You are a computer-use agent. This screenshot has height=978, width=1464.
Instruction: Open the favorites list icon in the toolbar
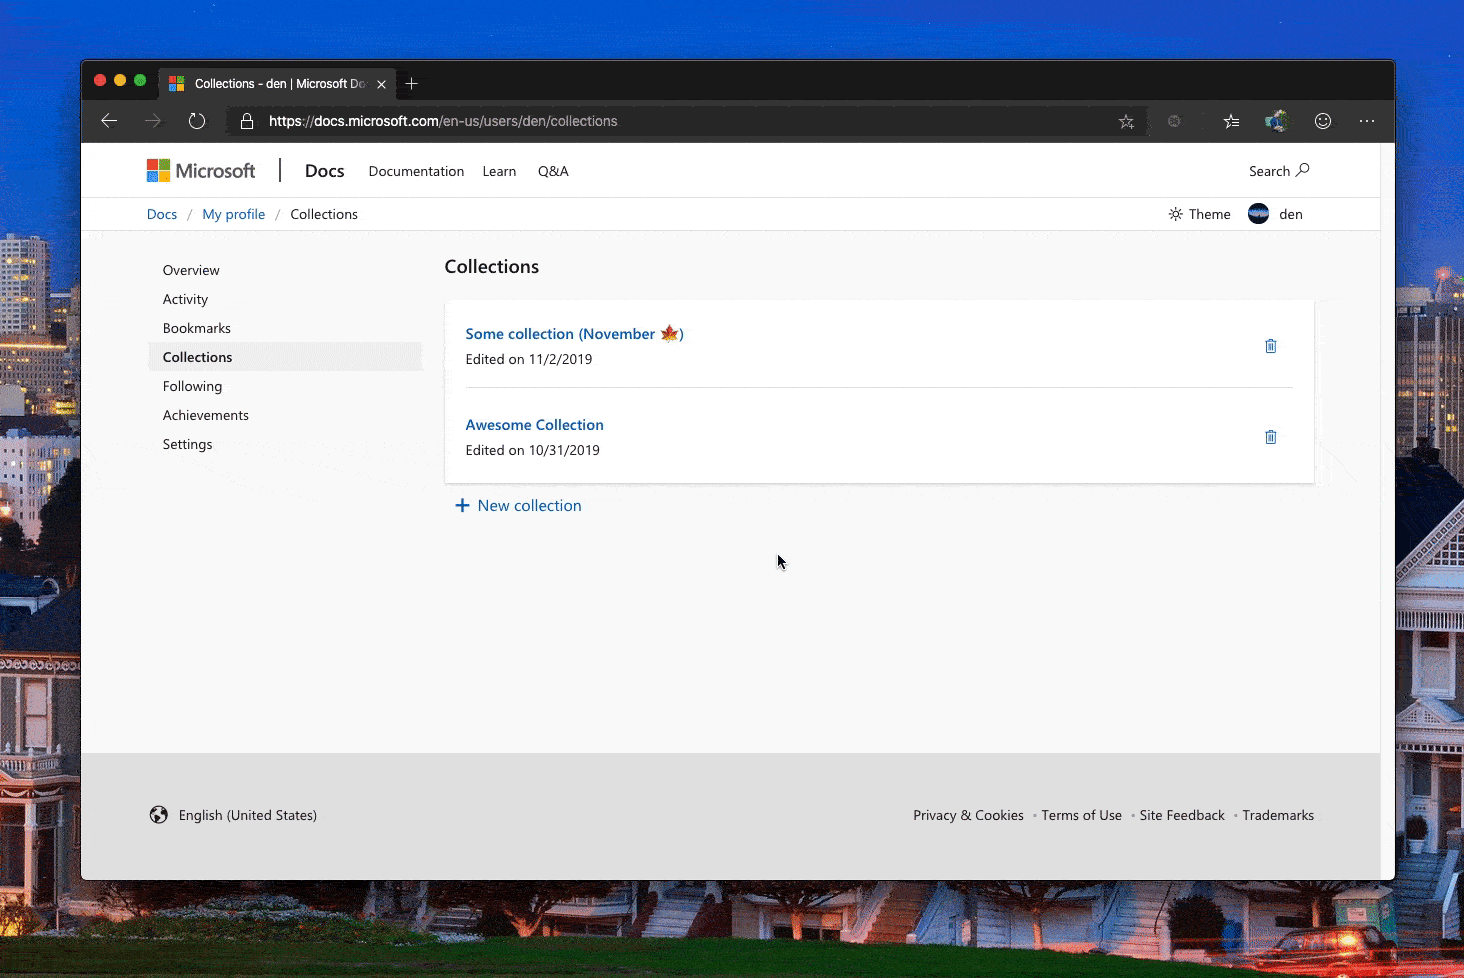(x=1231, y=121)
